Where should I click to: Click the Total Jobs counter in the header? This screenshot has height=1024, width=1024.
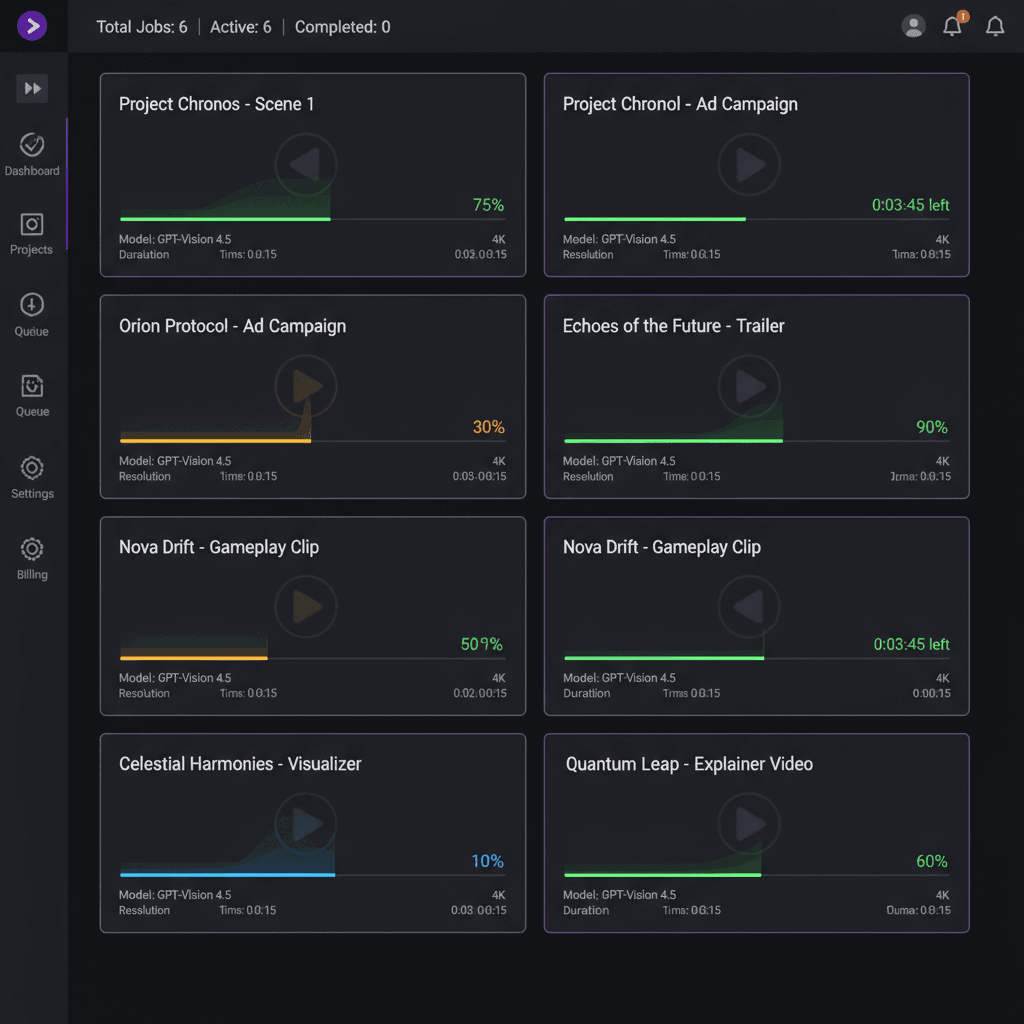click(141, 27)
